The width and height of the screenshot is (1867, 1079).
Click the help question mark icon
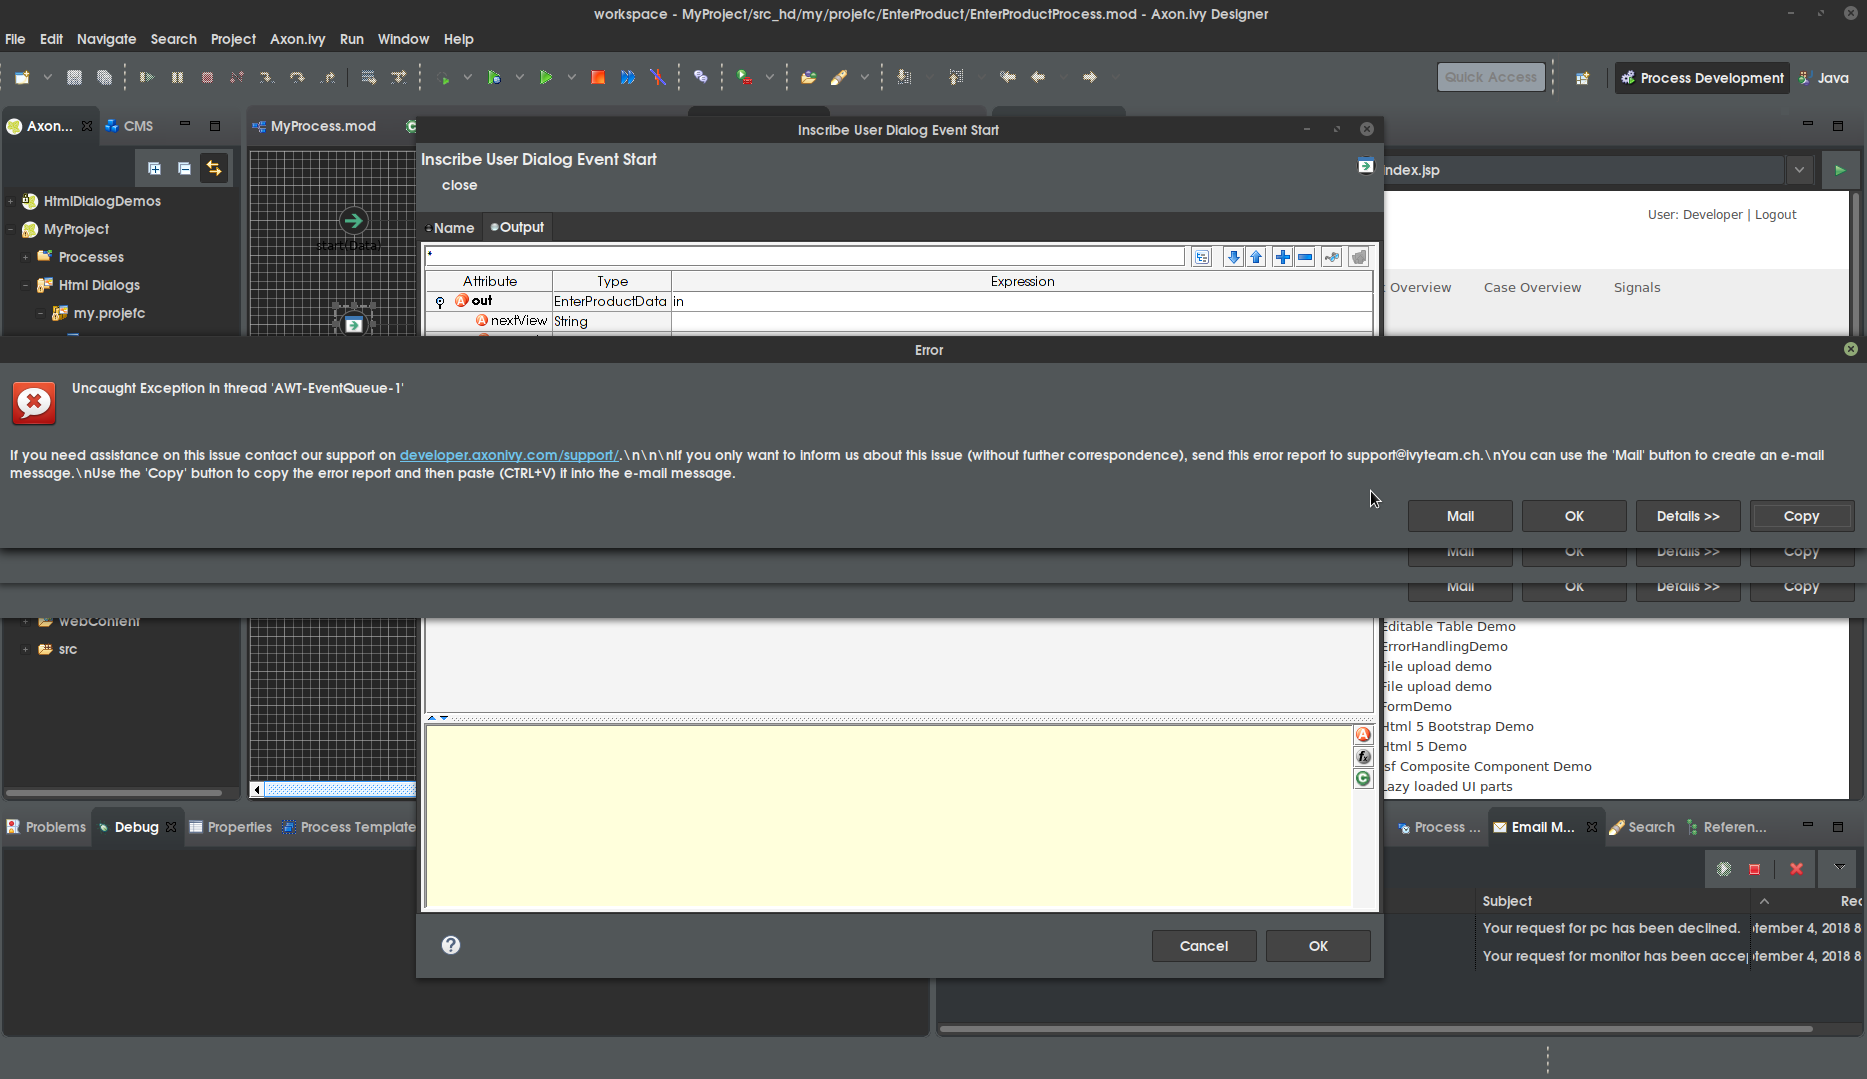coord(451,945)
